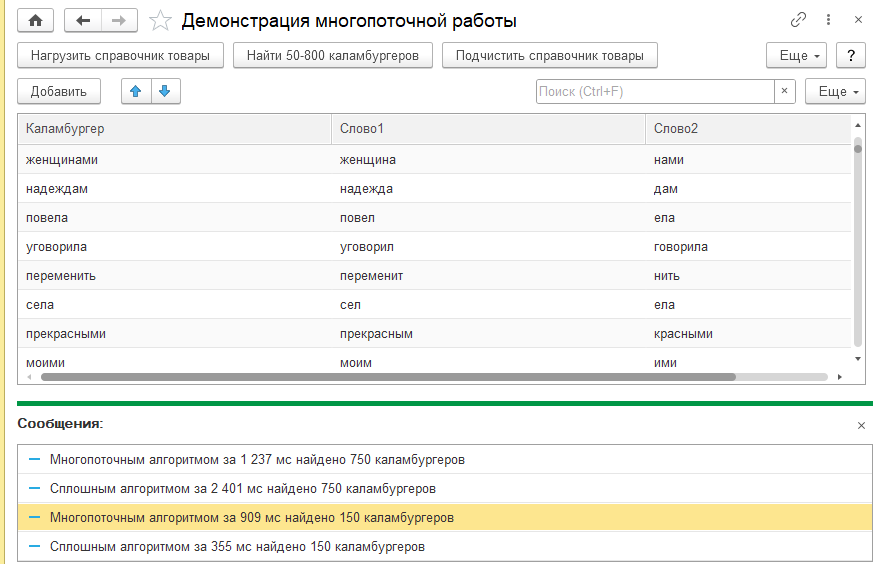
Task: Select the cell 'переменить'
Action: click(175, 276)
